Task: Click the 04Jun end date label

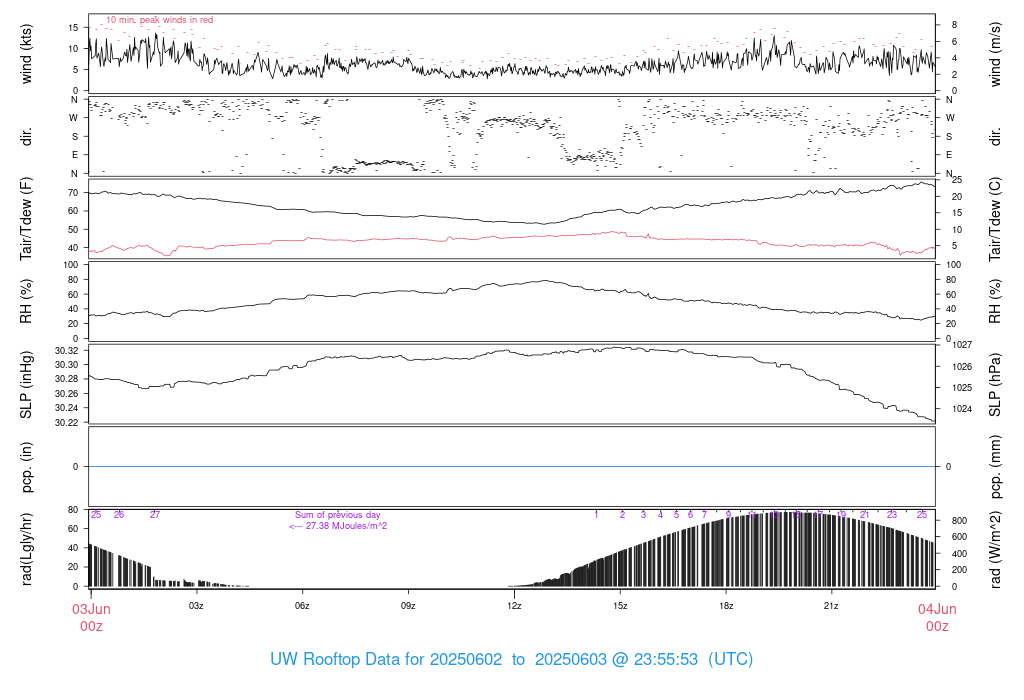Action: 936,609
